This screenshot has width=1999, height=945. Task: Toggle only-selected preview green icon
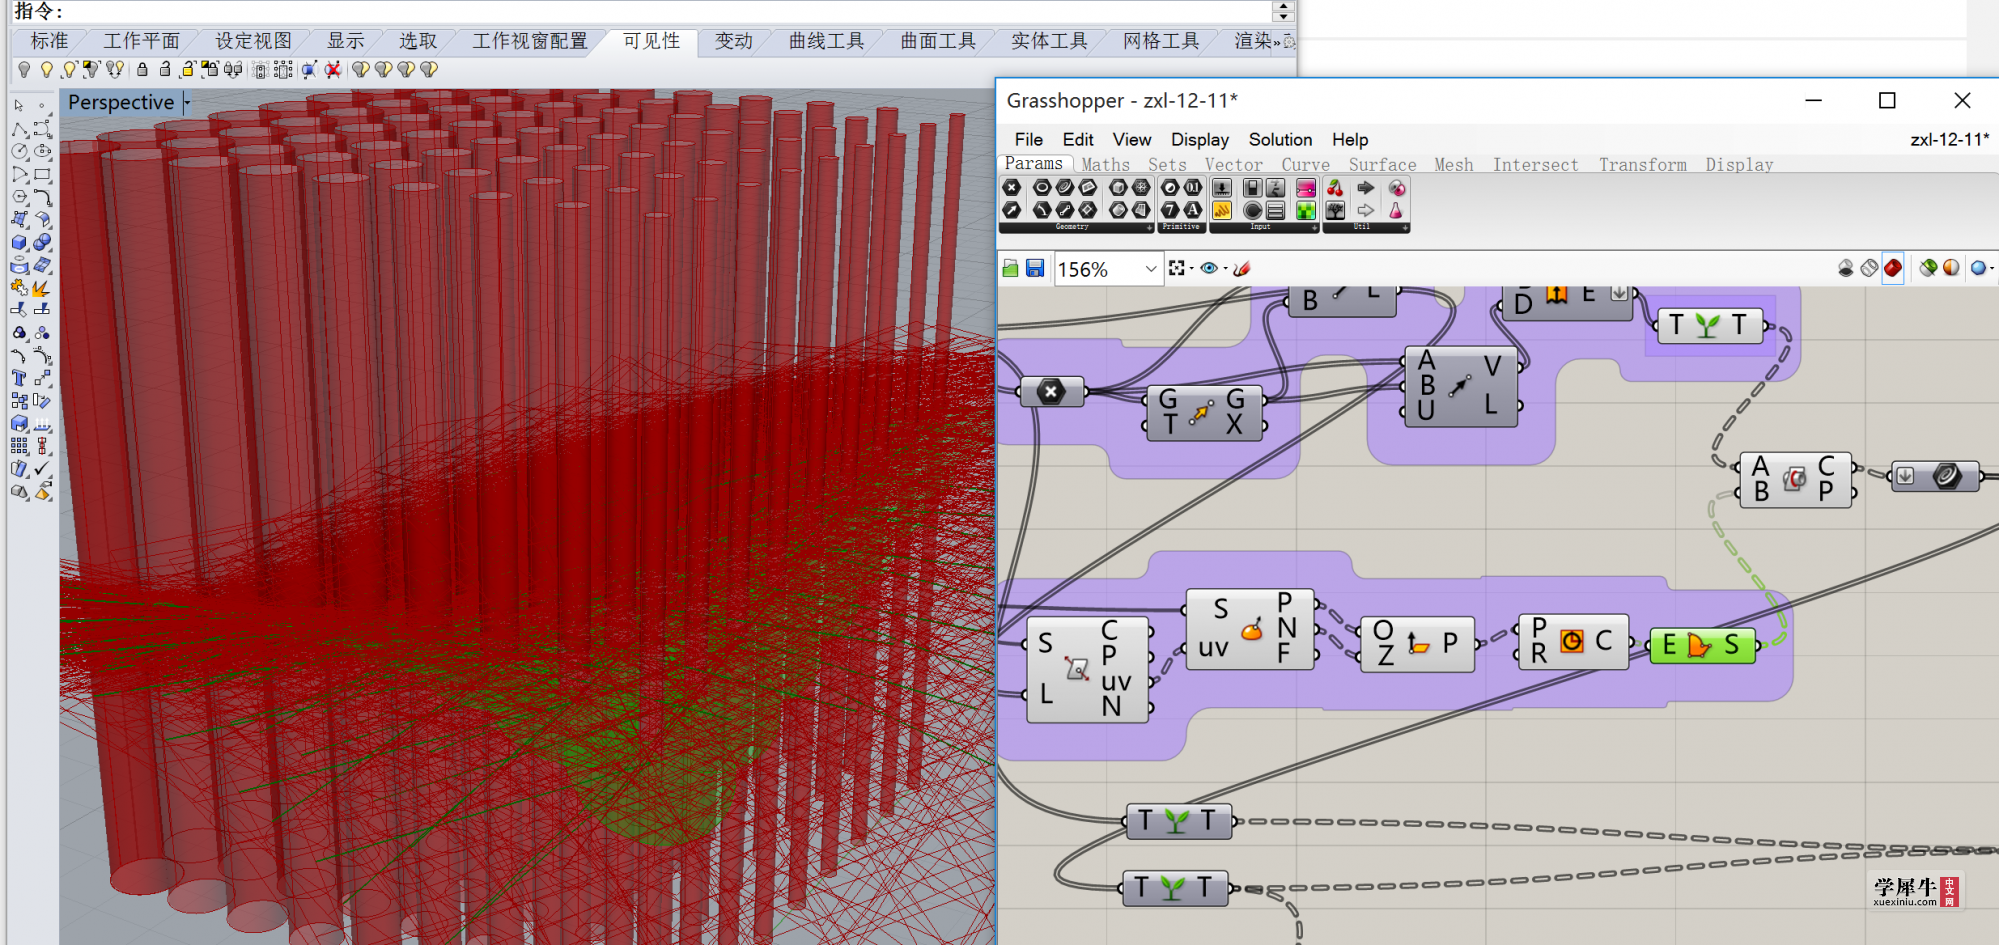[x=1928, y=268]
